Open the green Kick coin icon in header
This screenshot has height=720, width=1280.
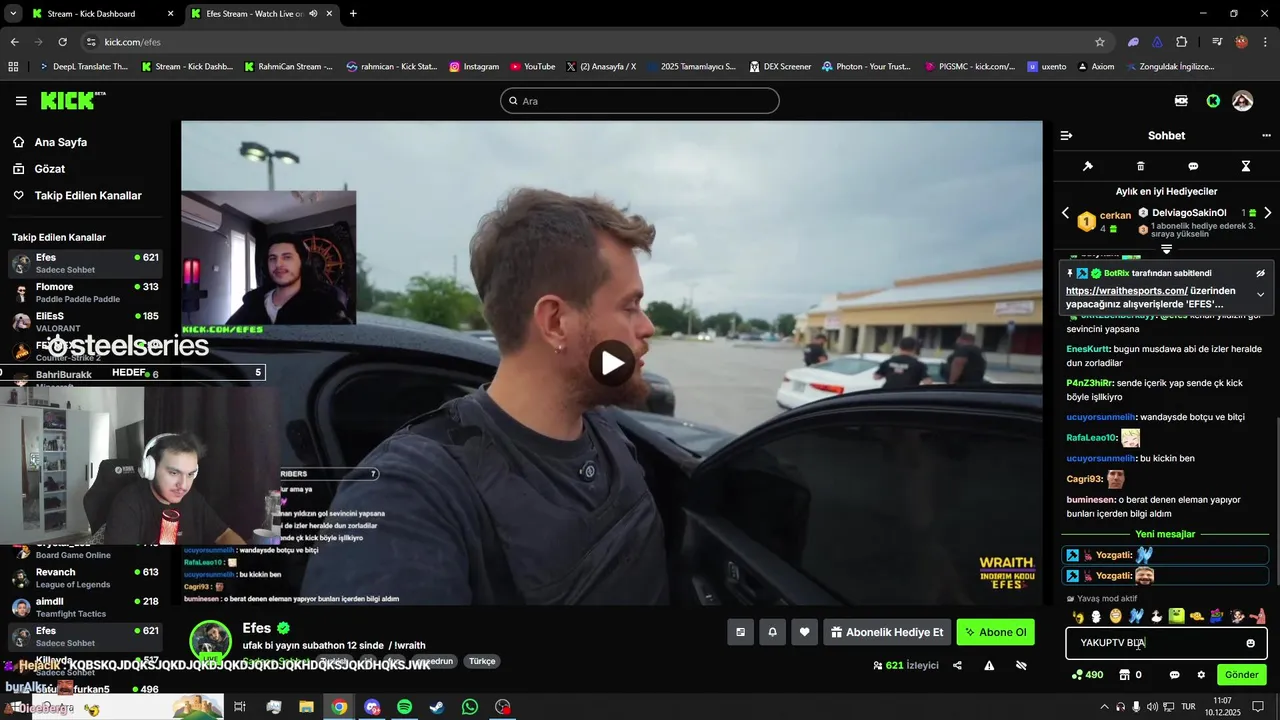(1213, 101)
